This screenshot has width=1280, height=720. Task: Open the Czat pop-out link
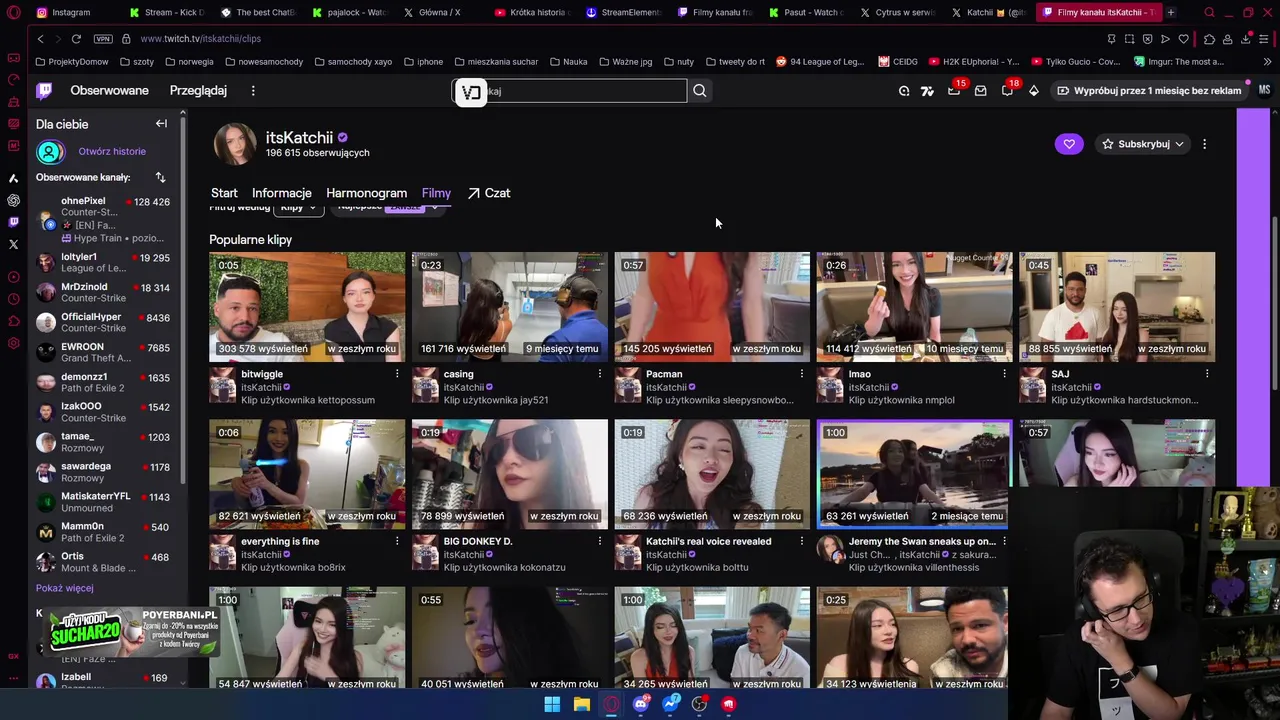489,193
